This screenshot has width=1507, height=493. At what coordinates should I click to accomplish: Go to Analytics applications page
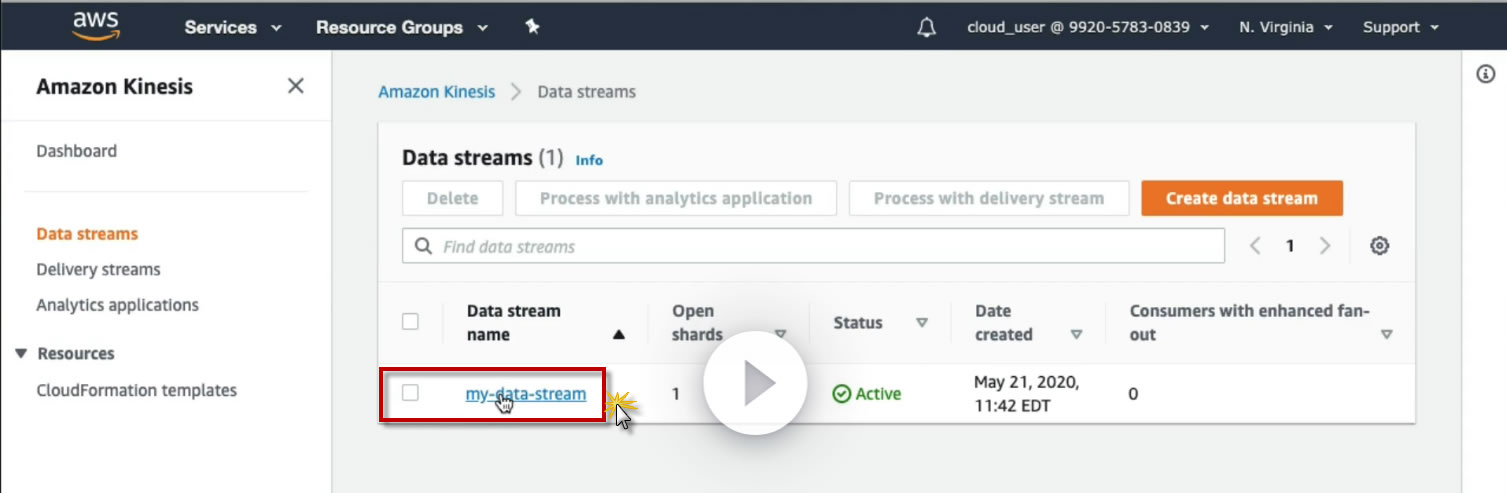(117, 305)
